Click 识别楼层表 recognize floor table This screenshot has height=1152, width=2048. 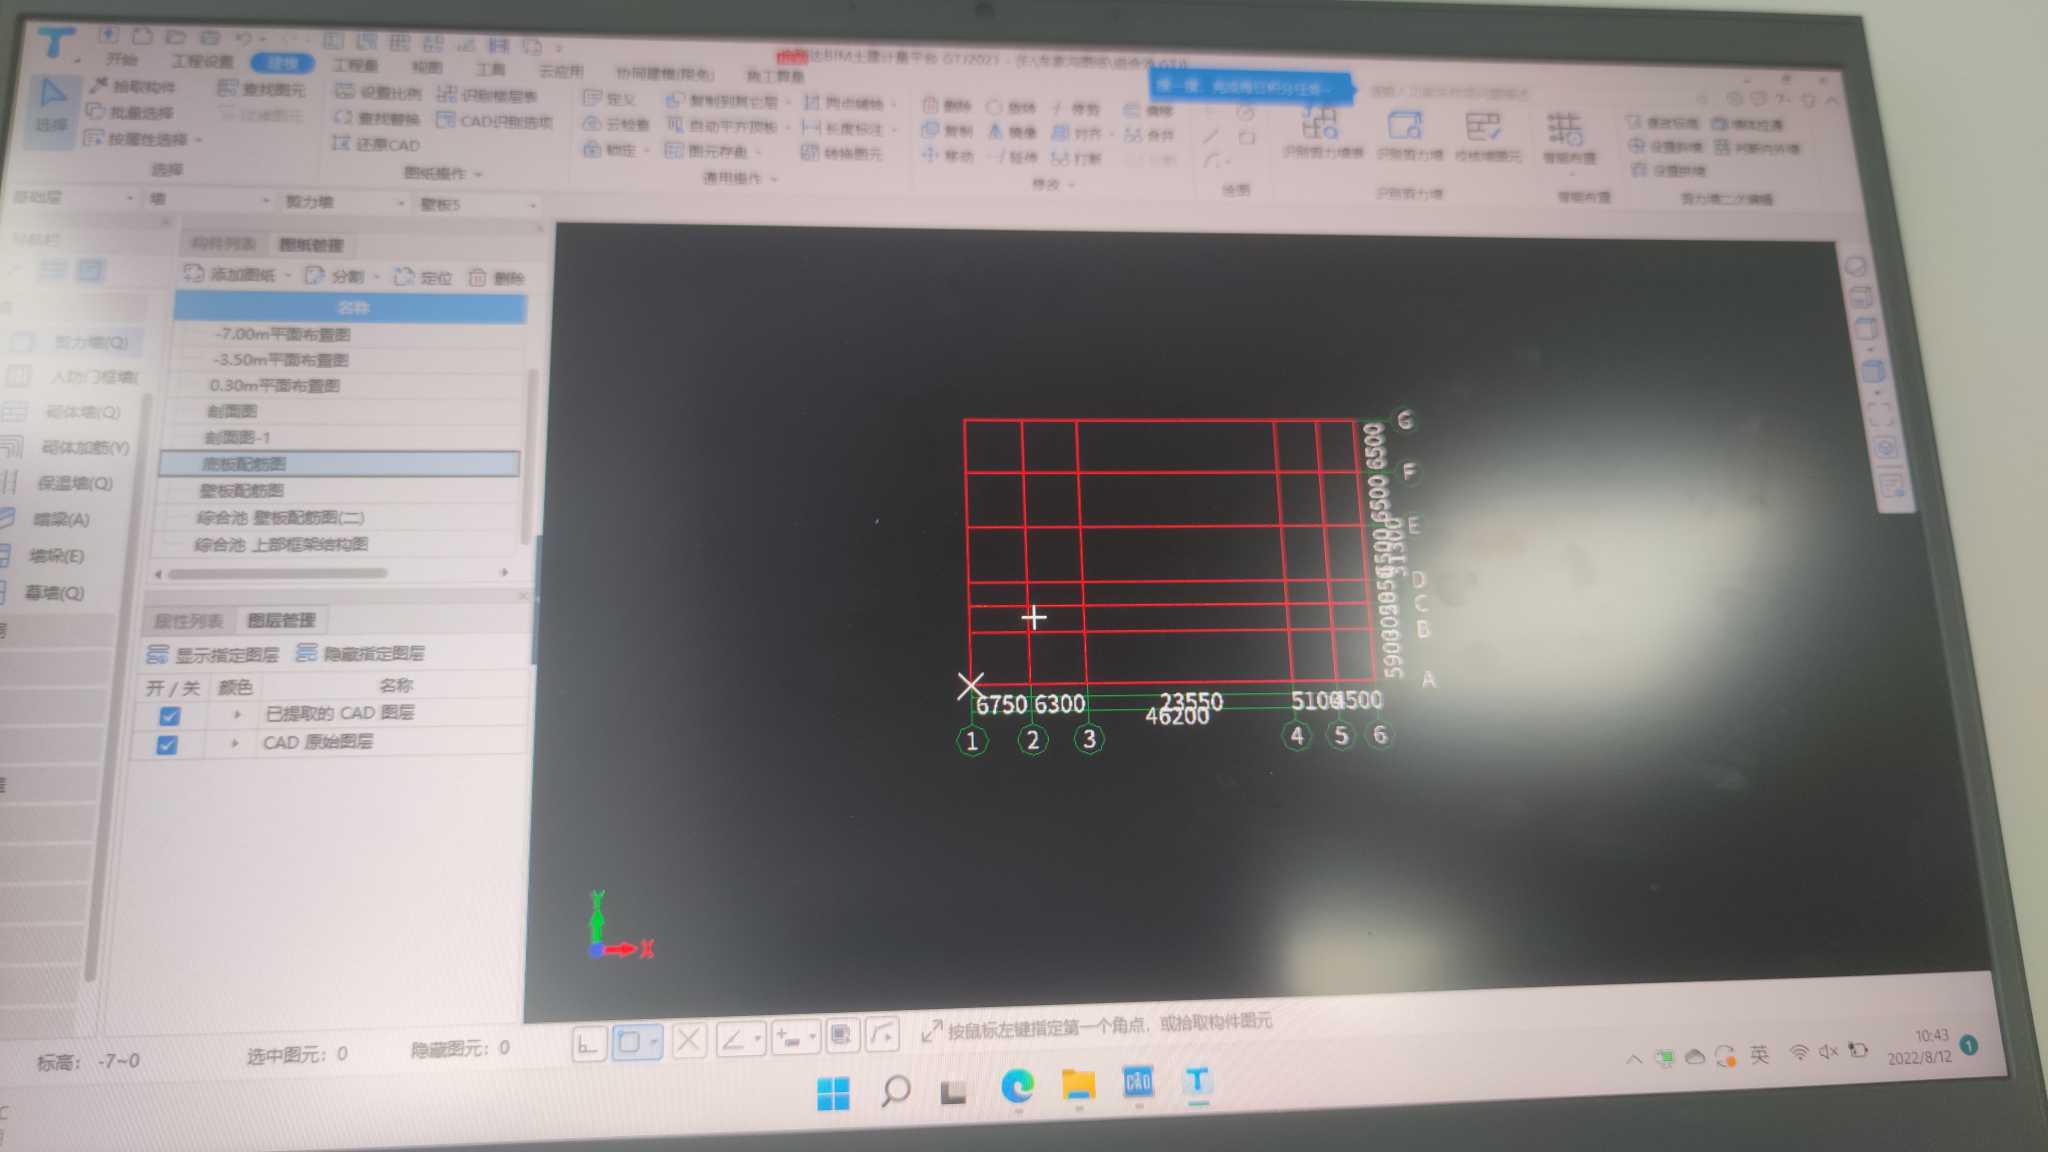coord(488,95)
